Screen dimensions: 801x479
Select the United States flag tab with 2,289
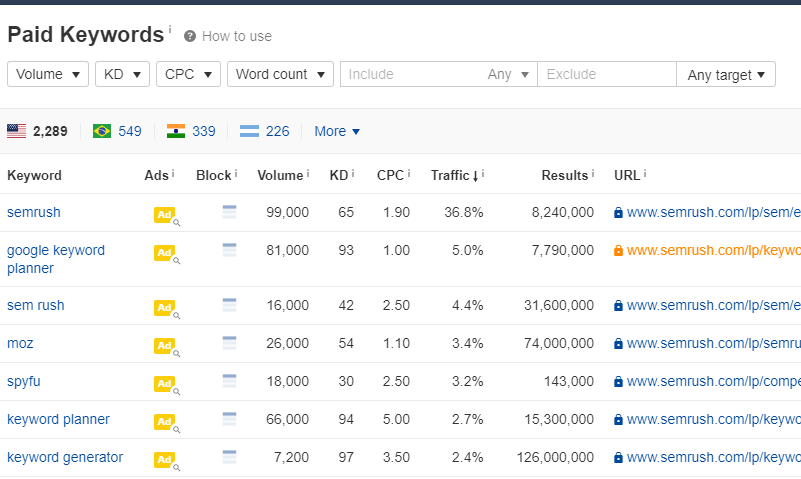tap(37, 131)
